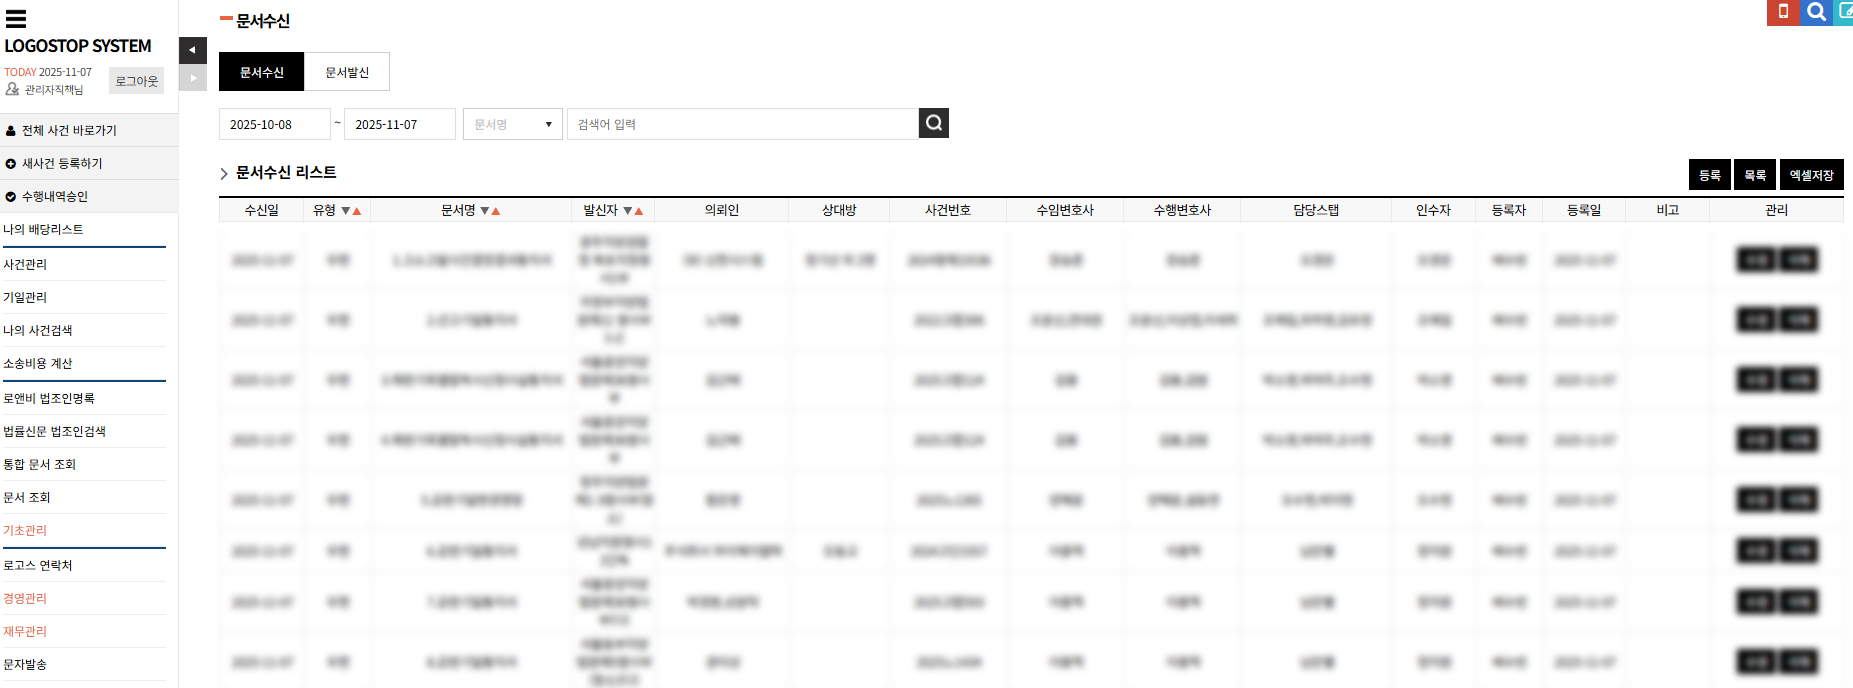
Task: Open 새사건 등록하기 in the sidebar
Action: 62,163
